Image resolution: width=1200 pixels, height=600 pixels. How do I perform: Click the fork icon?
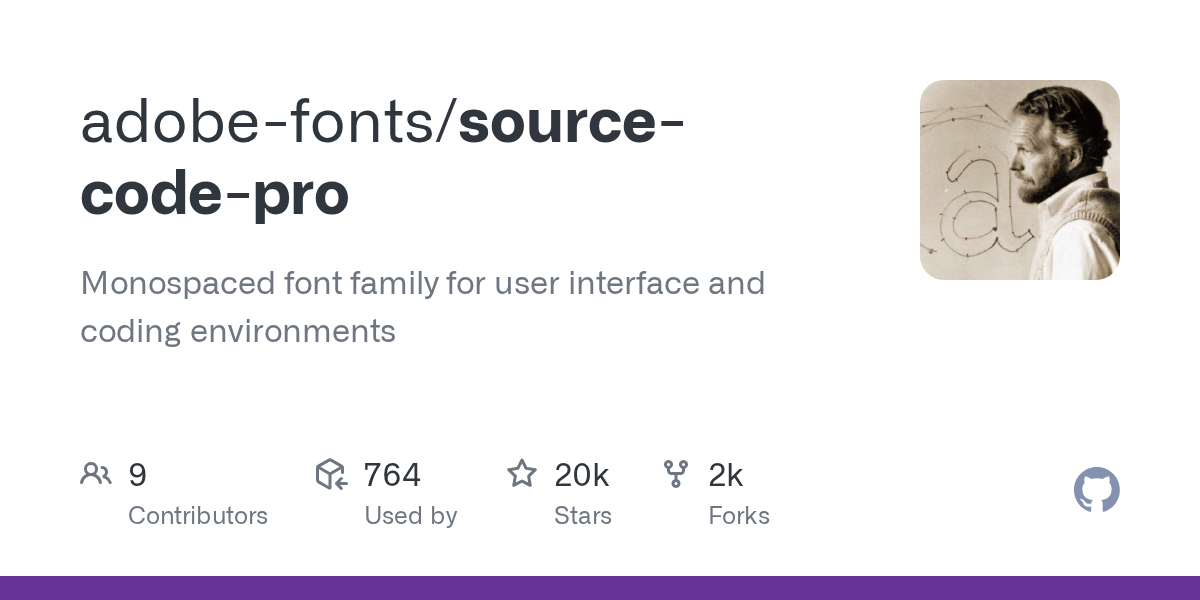tap(676, 474)
